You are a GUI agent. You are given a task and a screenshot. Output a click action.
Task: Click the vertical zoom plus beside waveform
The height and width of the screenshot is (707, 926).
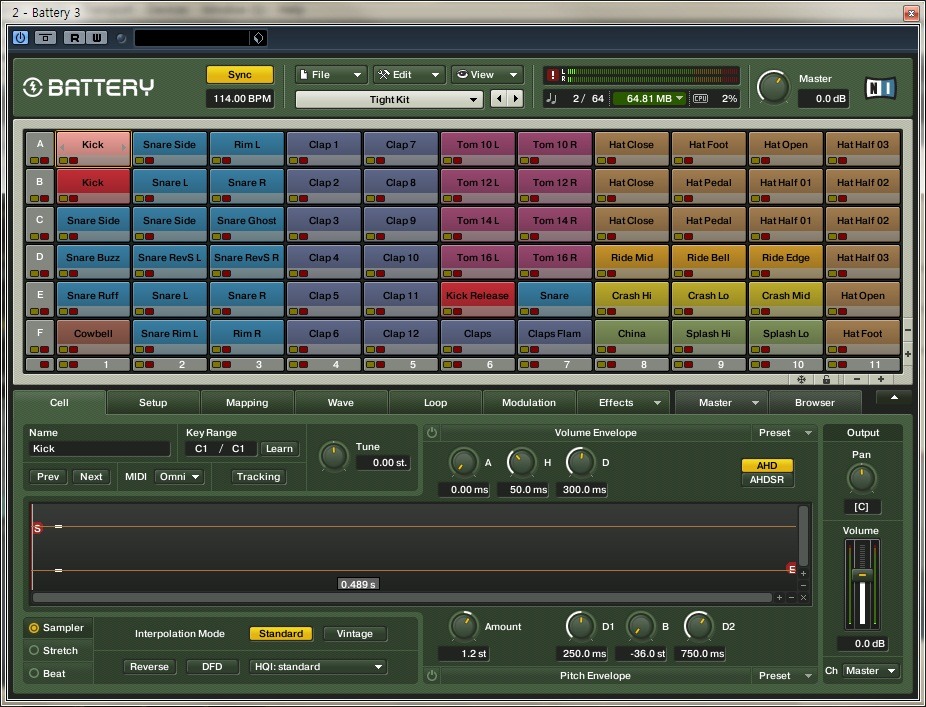[x=803, y=574]
